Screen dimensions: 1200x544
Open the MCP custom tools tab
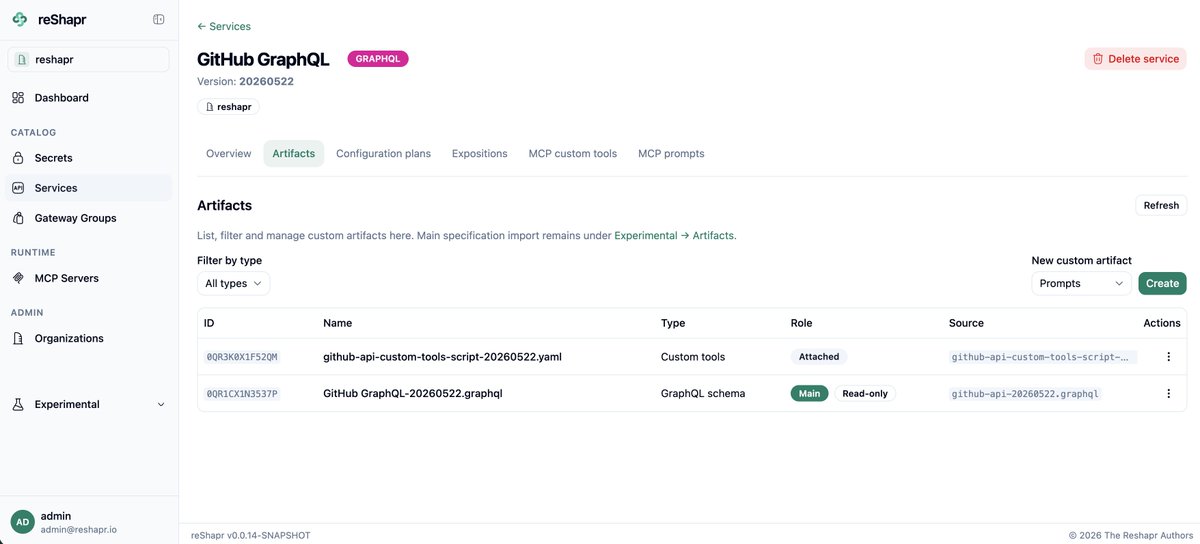(x=573, y=154)
